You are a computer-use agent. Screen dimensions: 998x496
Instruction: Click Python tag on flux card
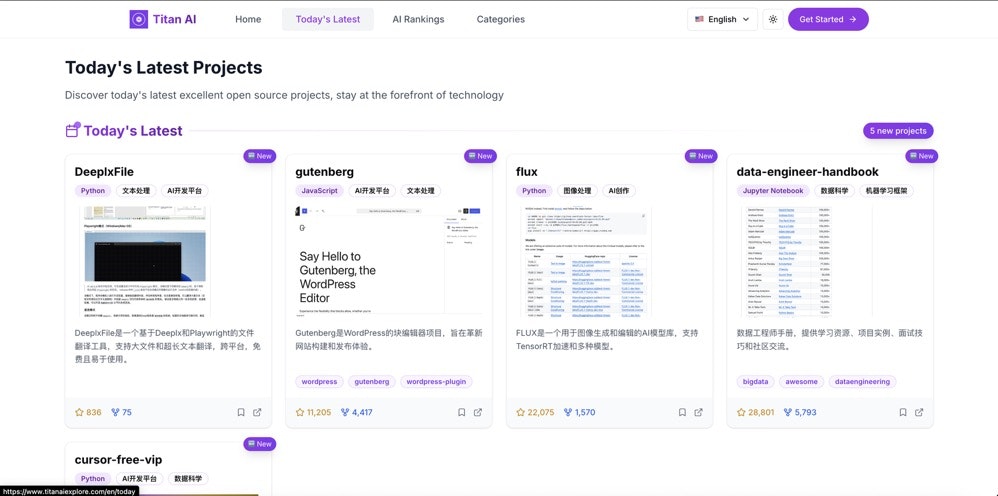534,191
